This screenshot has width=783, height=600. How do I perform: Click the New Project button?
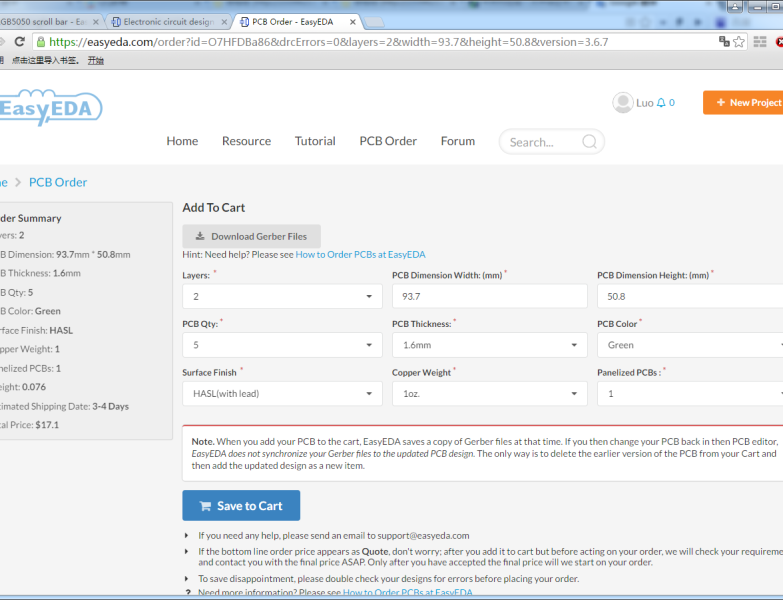744,103
